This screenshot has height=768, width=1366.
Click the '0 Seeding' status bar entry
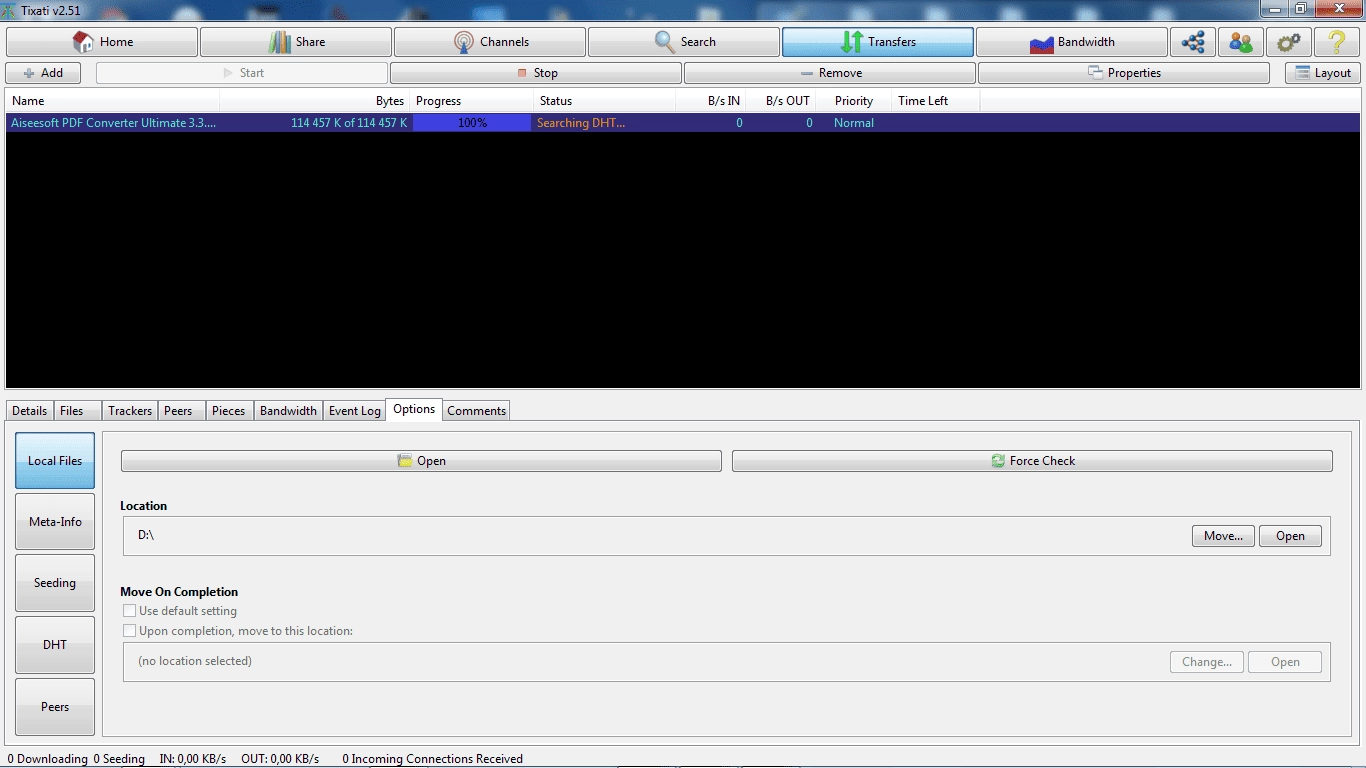pos(119,759)
